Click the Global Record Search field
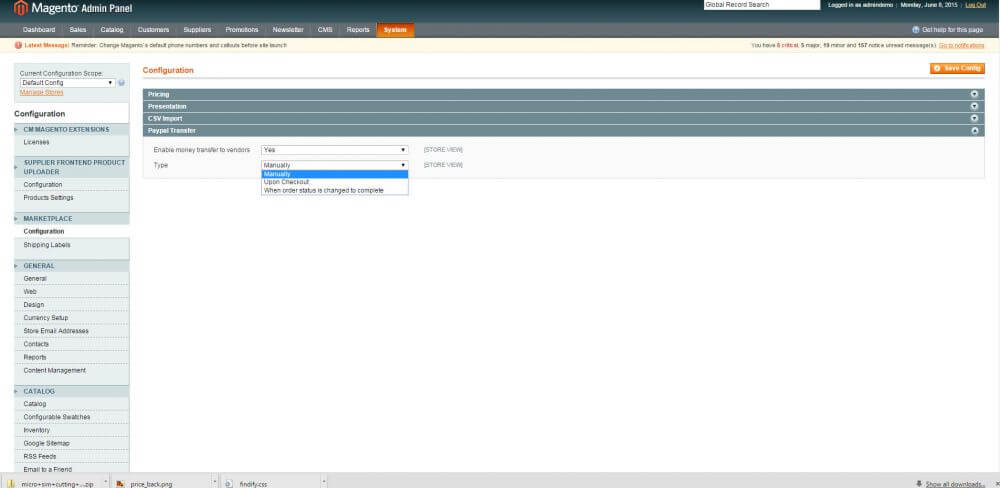This screenshot has height=488, width=1000. (761, 5)
